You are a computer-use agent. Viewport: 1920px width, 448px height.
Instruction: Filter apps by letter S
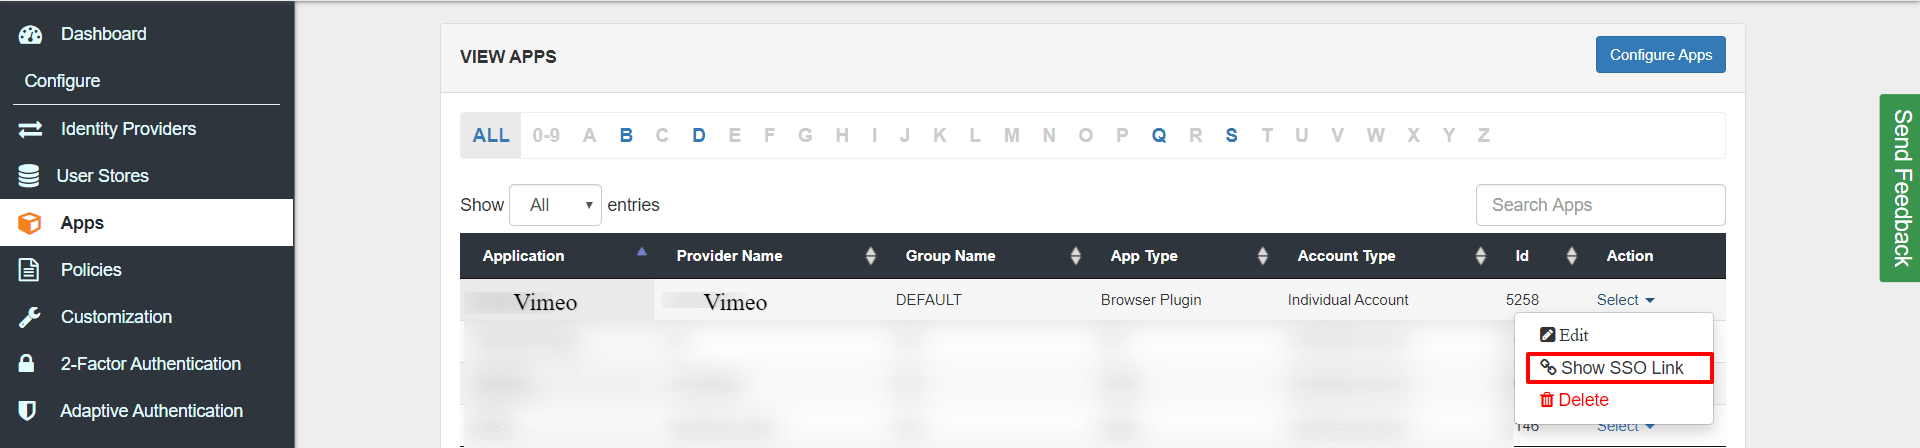point(1231,135)
